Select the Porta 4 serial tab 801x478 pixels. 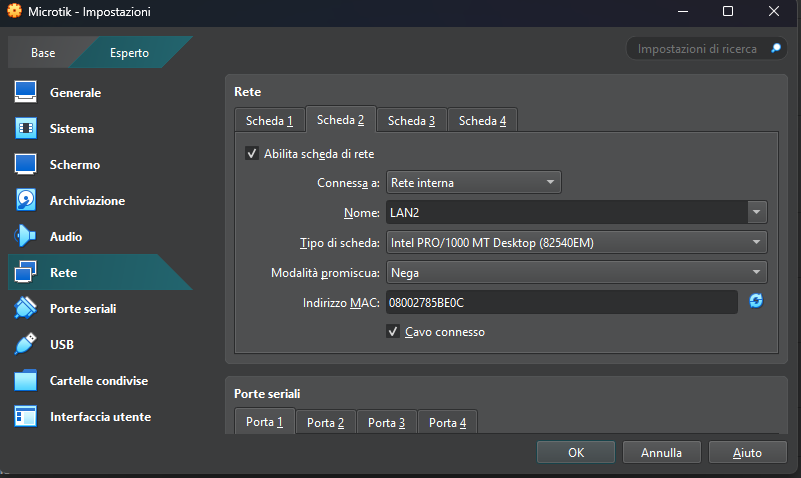[447, 423]
